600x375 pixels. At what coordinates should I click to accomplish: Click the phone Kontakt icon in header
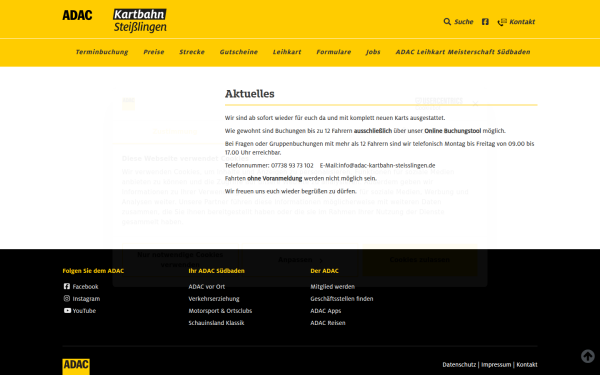click(502, 22)
